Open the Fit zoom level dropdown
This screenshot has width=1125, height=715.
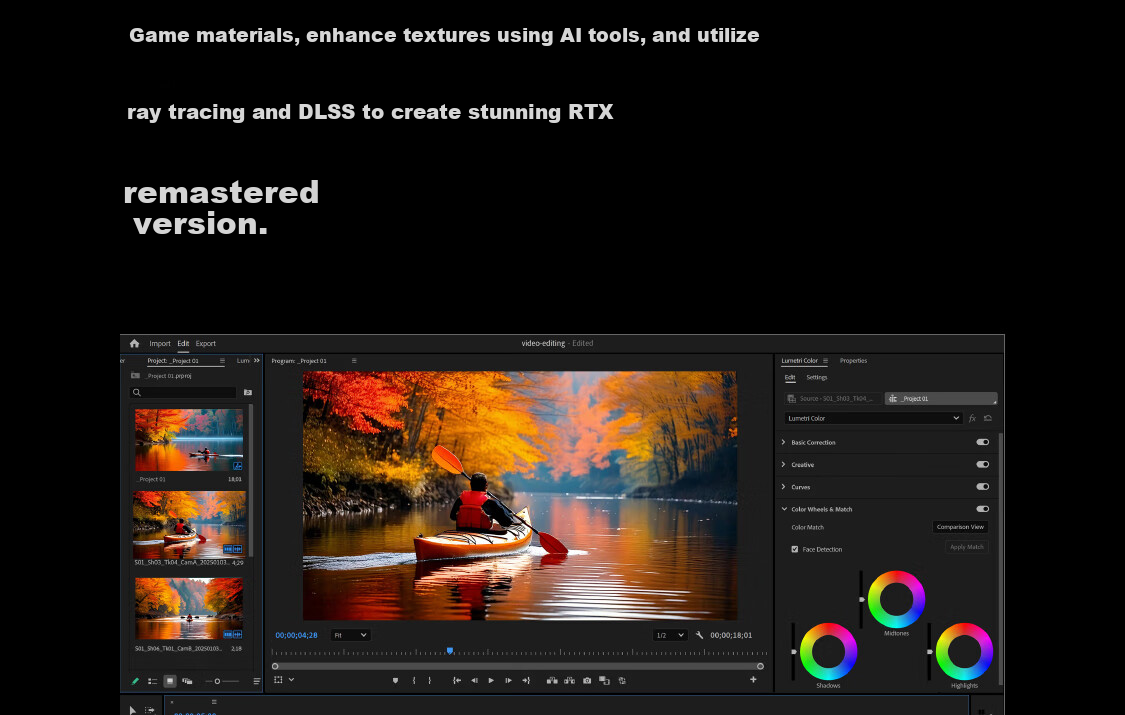(350, 635)
